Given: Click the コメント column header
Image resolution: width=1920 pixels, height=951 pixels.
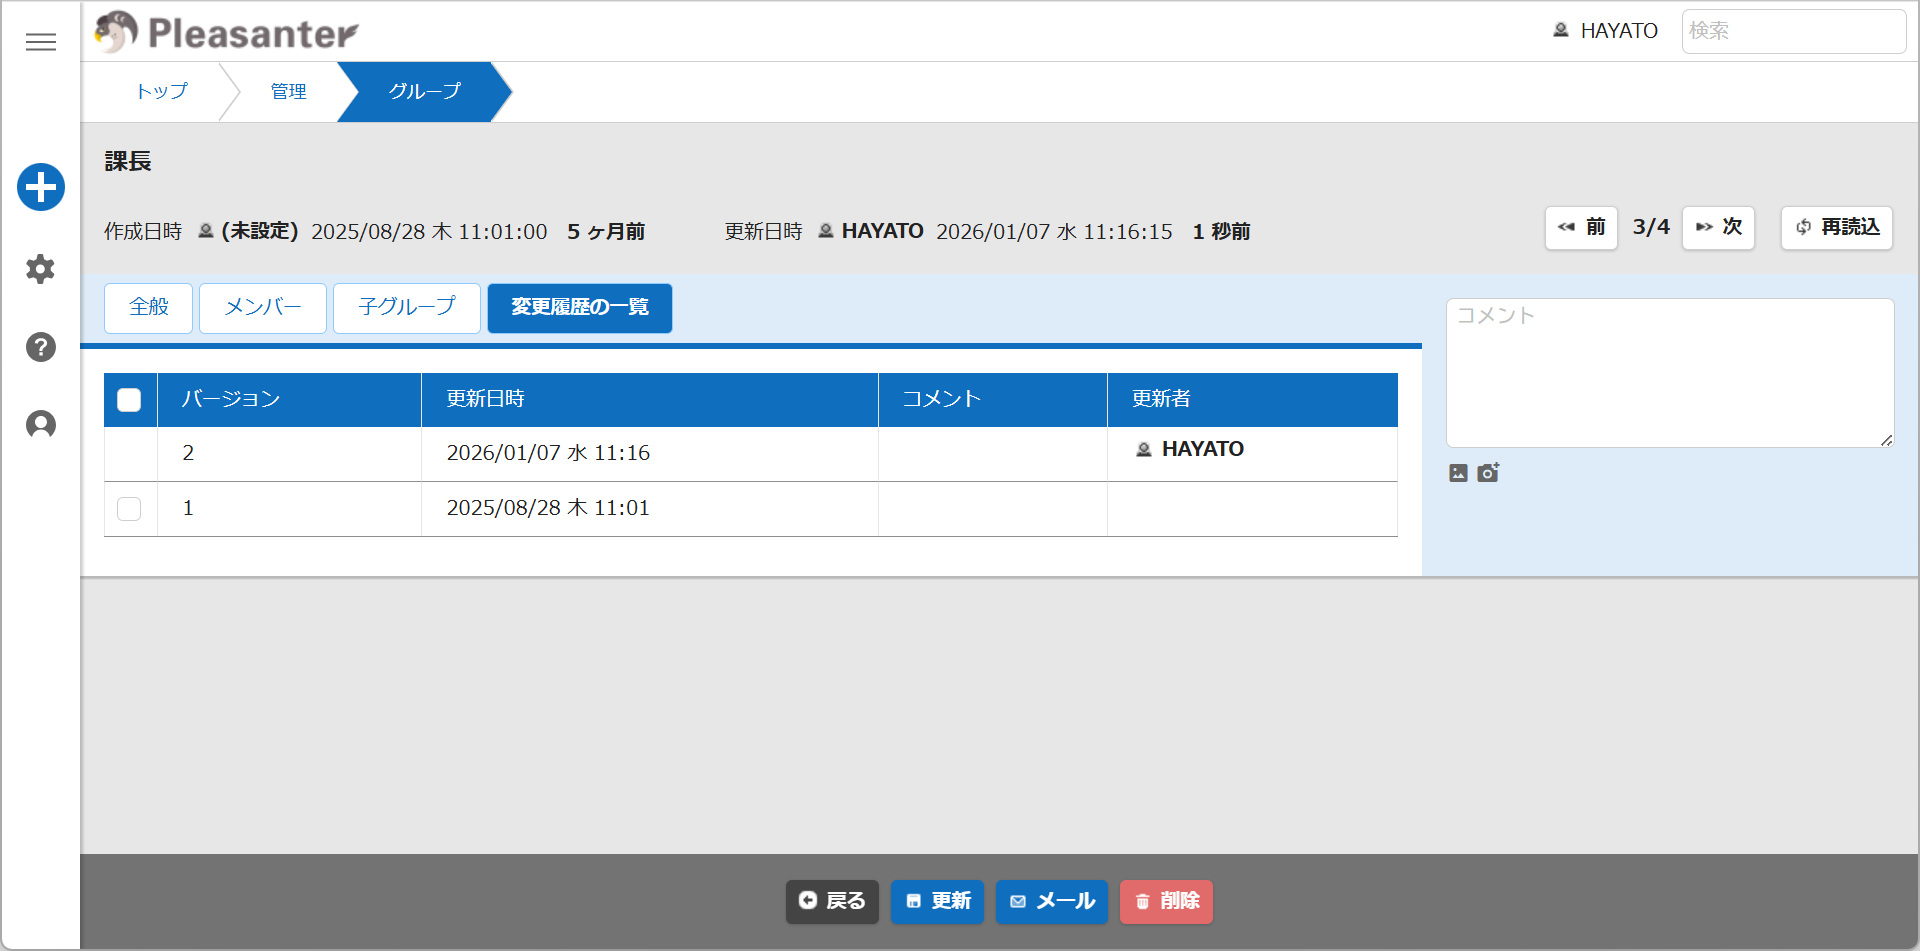Looking at the screenshot, I should (x=993, y=400).
